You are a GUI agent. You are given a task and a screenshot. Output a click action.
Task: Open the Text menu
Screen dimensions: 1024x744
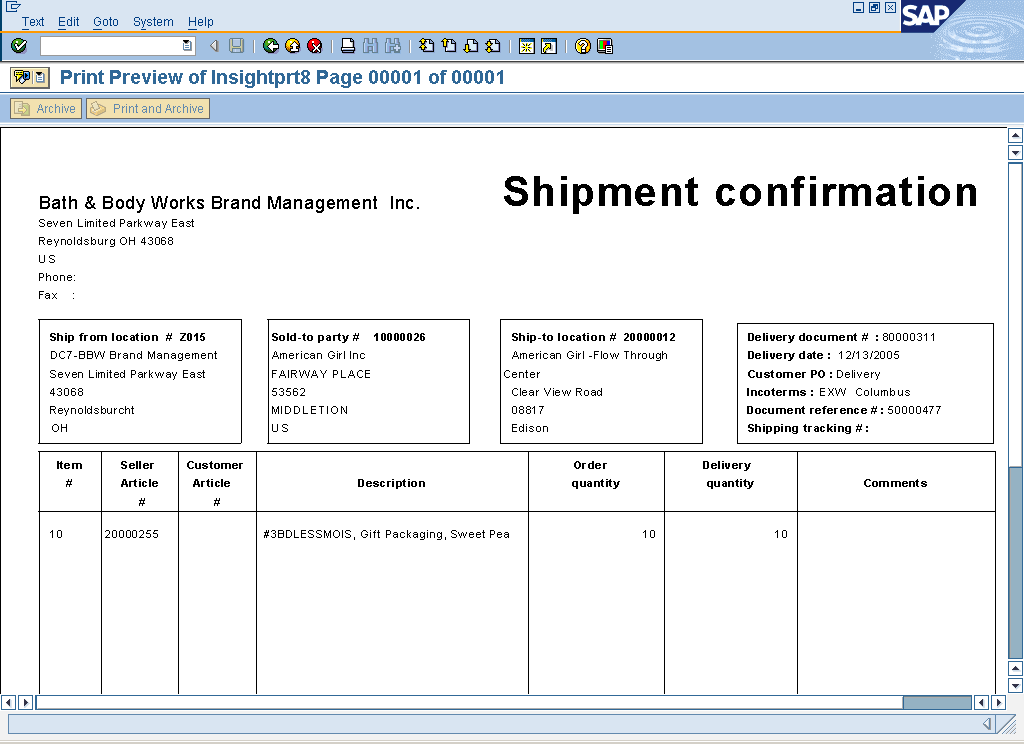33,22
